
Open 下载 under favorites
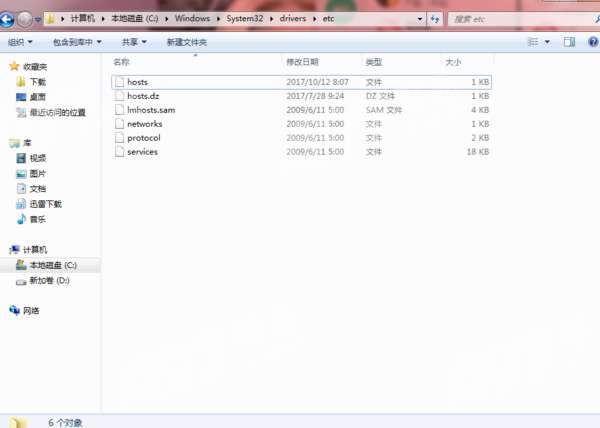[x=38, y=82]
